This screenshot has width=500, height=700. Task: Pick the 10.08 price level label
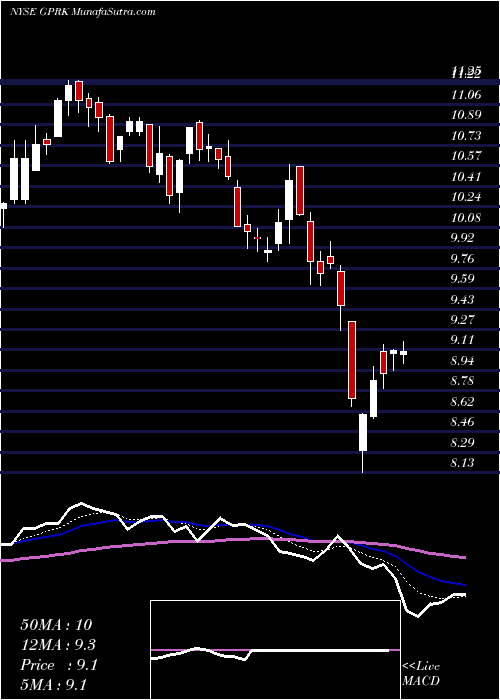[466, 217]
